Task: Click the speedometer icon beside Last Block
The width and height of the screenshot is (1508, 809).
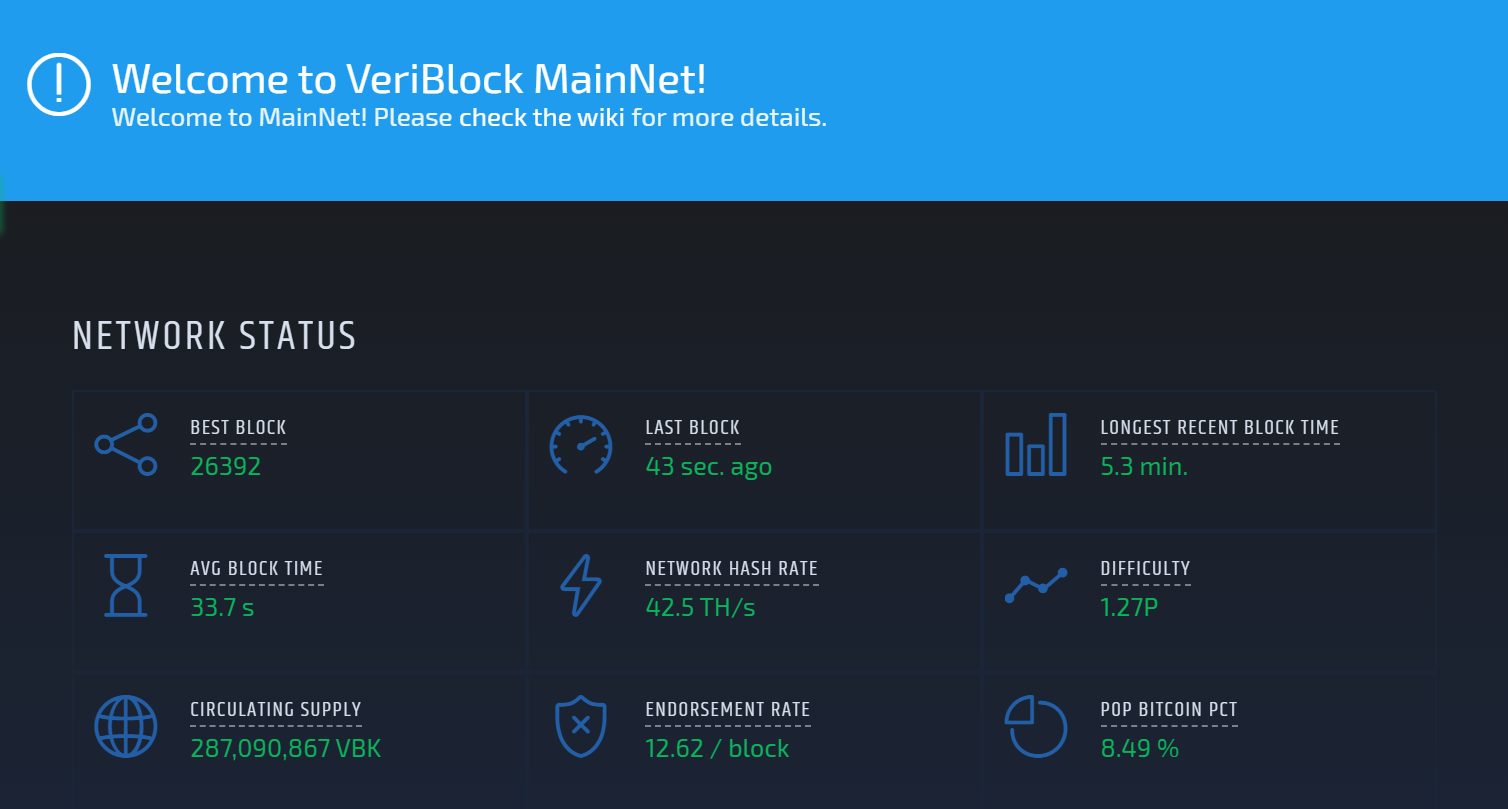Action: click(580, 444)
